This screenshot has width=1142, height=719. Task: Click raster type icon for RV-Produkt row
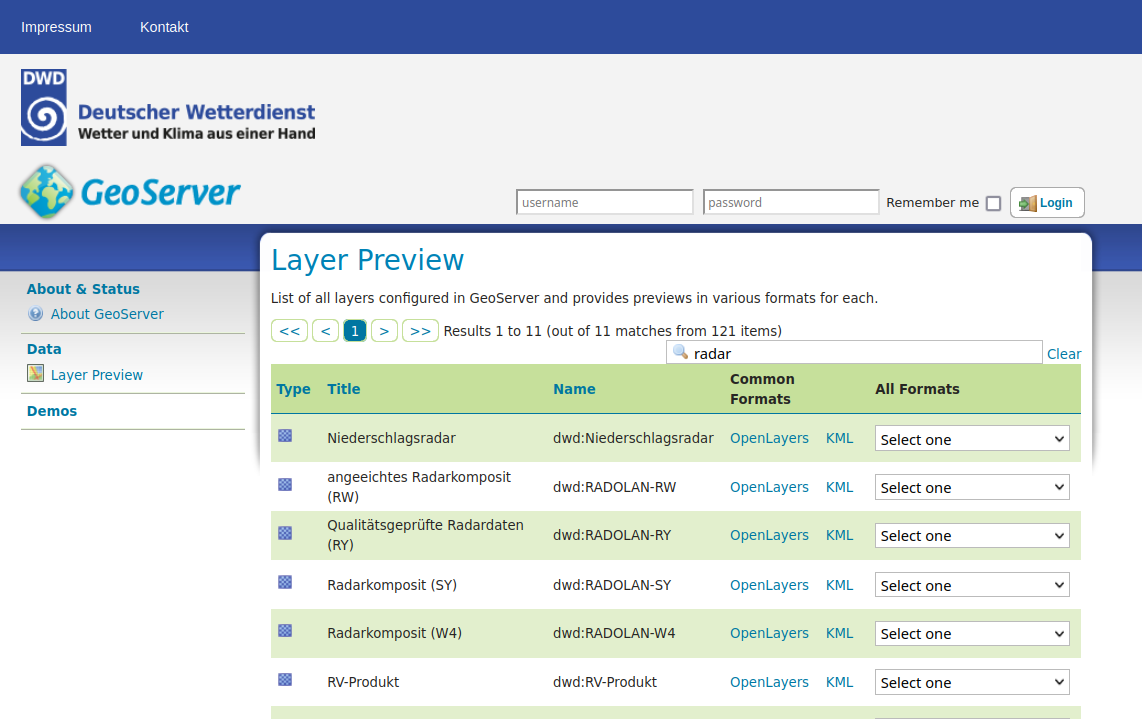pyautogui.click(x=285, y=680)
